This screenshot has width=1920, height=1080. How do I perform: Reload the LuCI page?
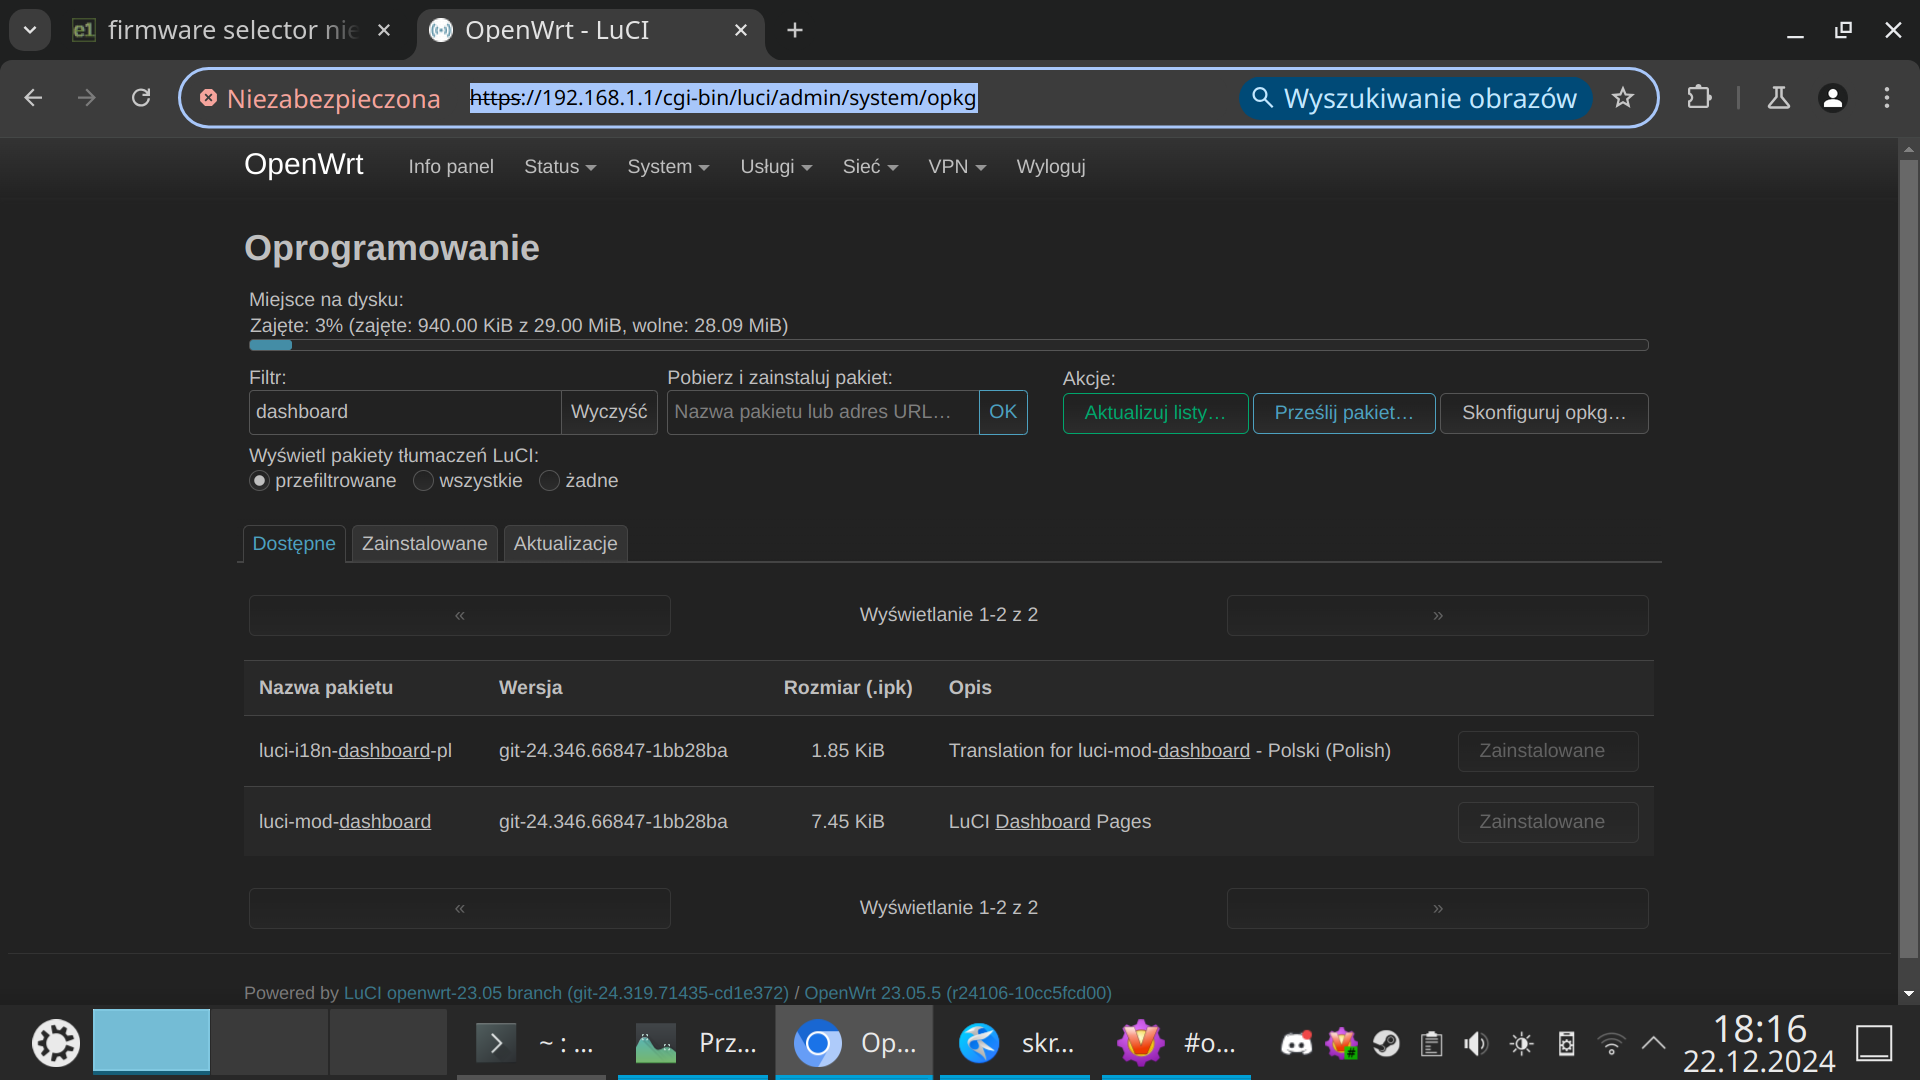point(141,98)
